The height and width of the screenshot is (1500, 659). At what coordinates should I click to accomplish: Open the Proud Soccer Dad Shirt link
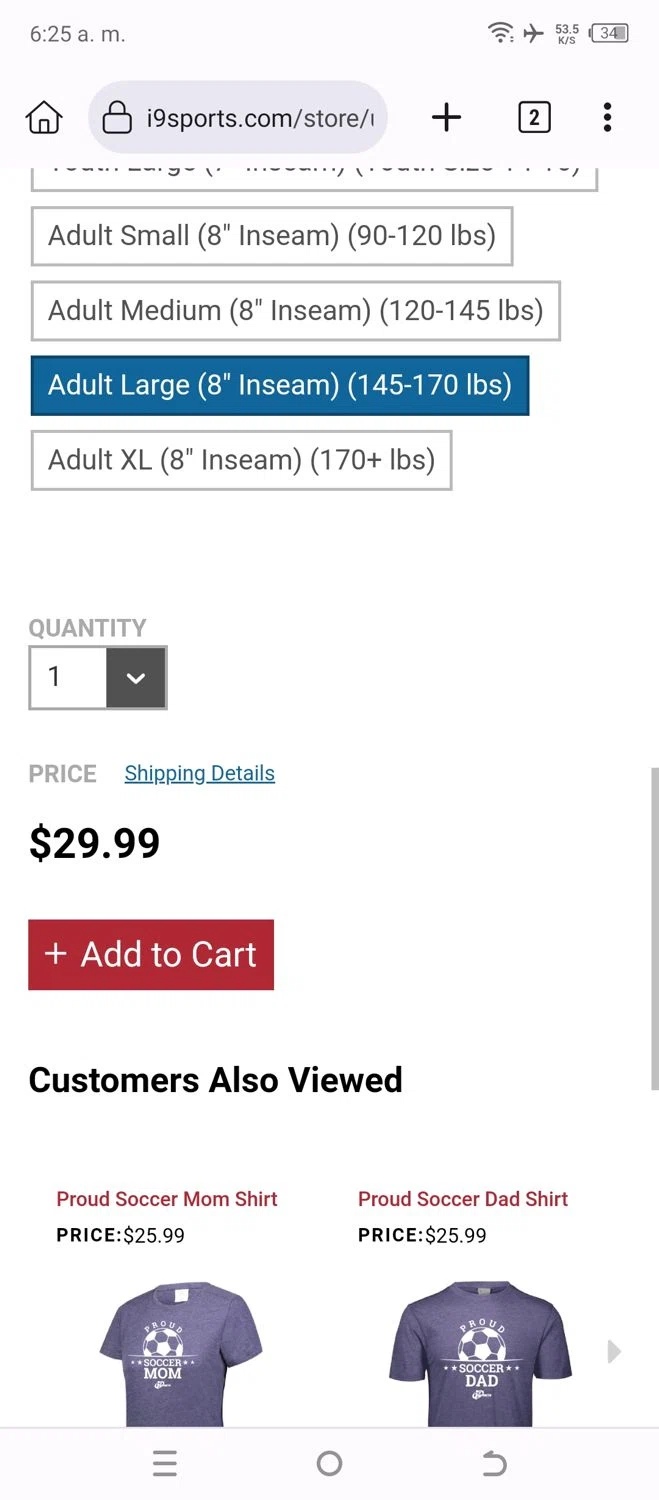463,1199
